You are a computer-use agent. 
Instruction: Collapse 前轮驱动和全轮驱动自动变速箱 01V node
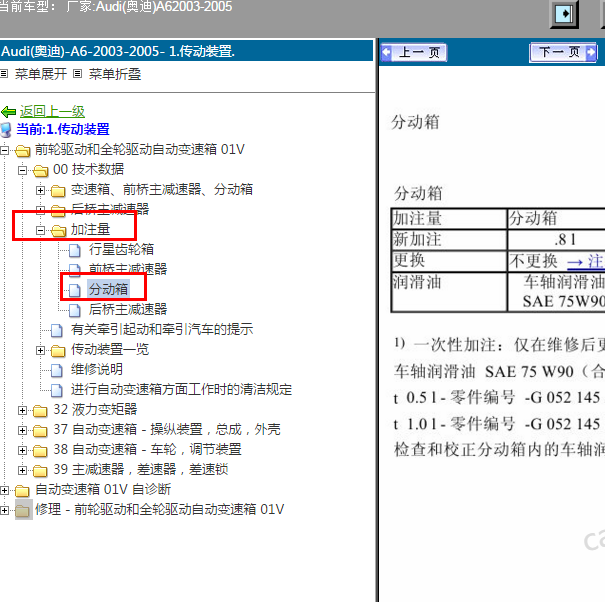tap(4, 150)
